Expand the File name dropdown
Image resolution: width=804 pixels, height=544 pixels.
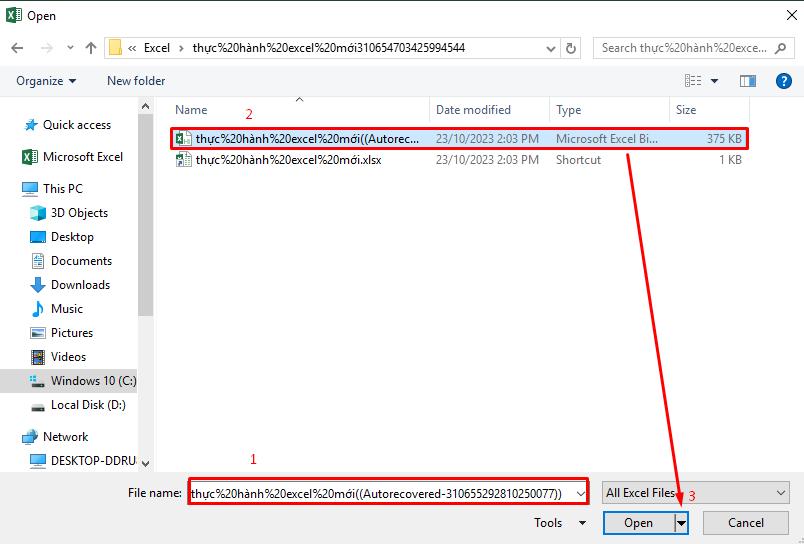click(x=580, y=494)
